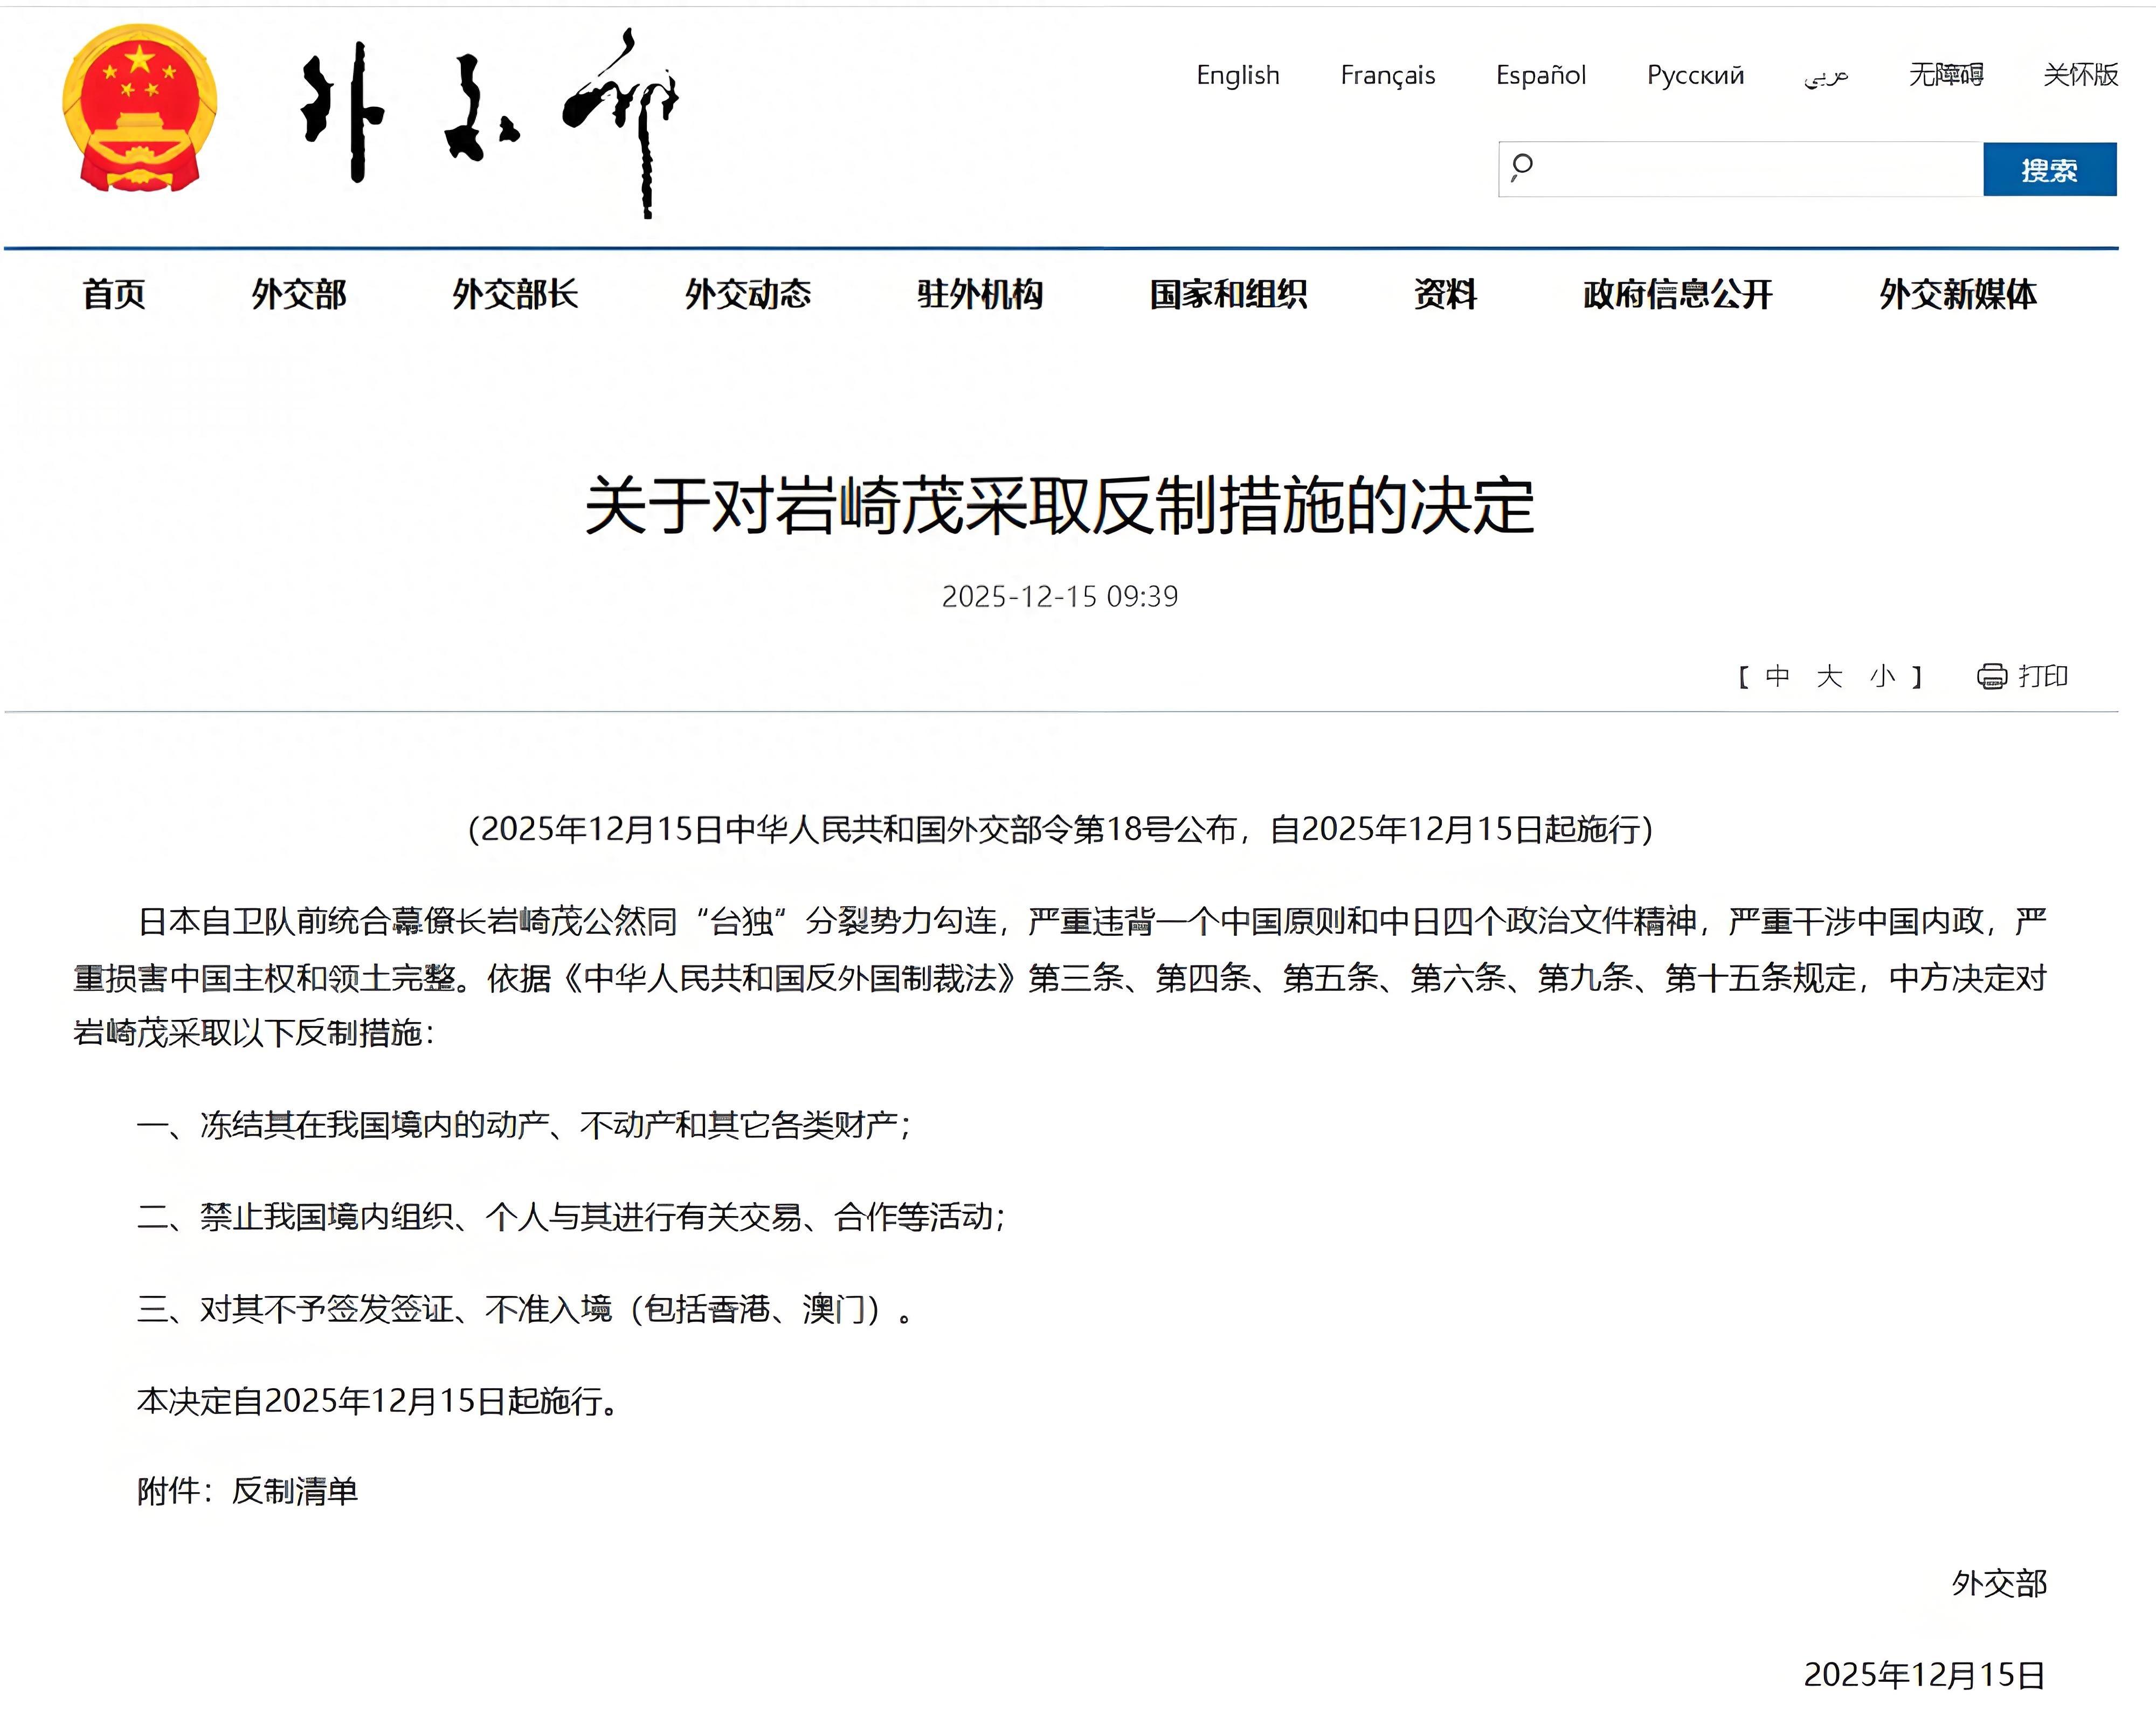Click the closing date 2025年12月15日
Viewport: 2156px width, 1725px height.
1925,1676
